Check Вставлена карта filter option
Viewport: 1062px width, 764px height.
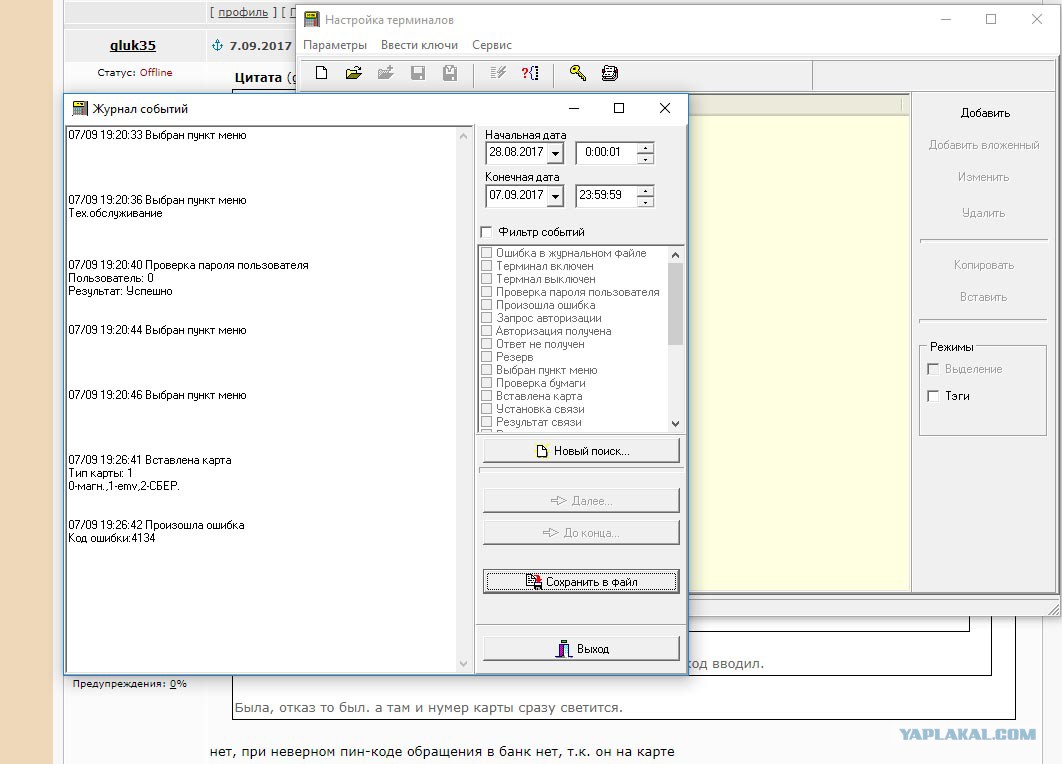[x=486, y=396]
